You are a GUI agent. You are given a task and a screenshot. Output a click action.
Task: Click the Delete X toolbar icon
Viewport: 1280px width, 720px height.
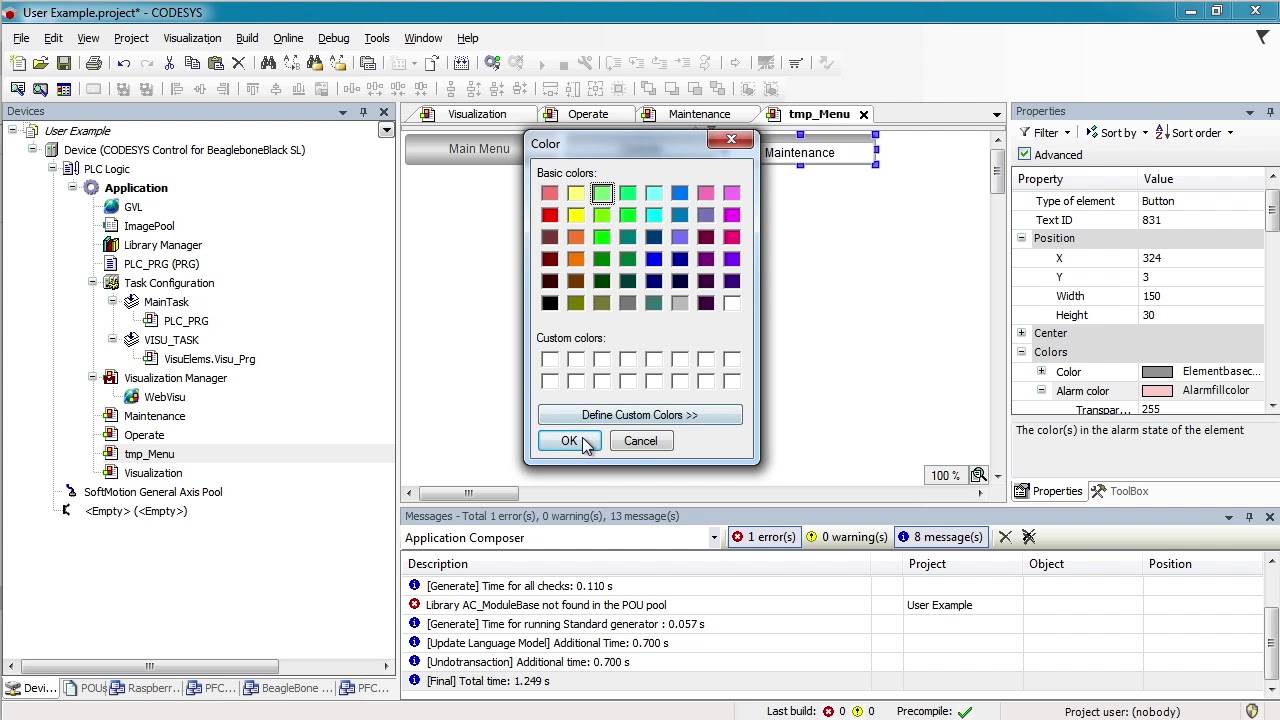(238, 63)
